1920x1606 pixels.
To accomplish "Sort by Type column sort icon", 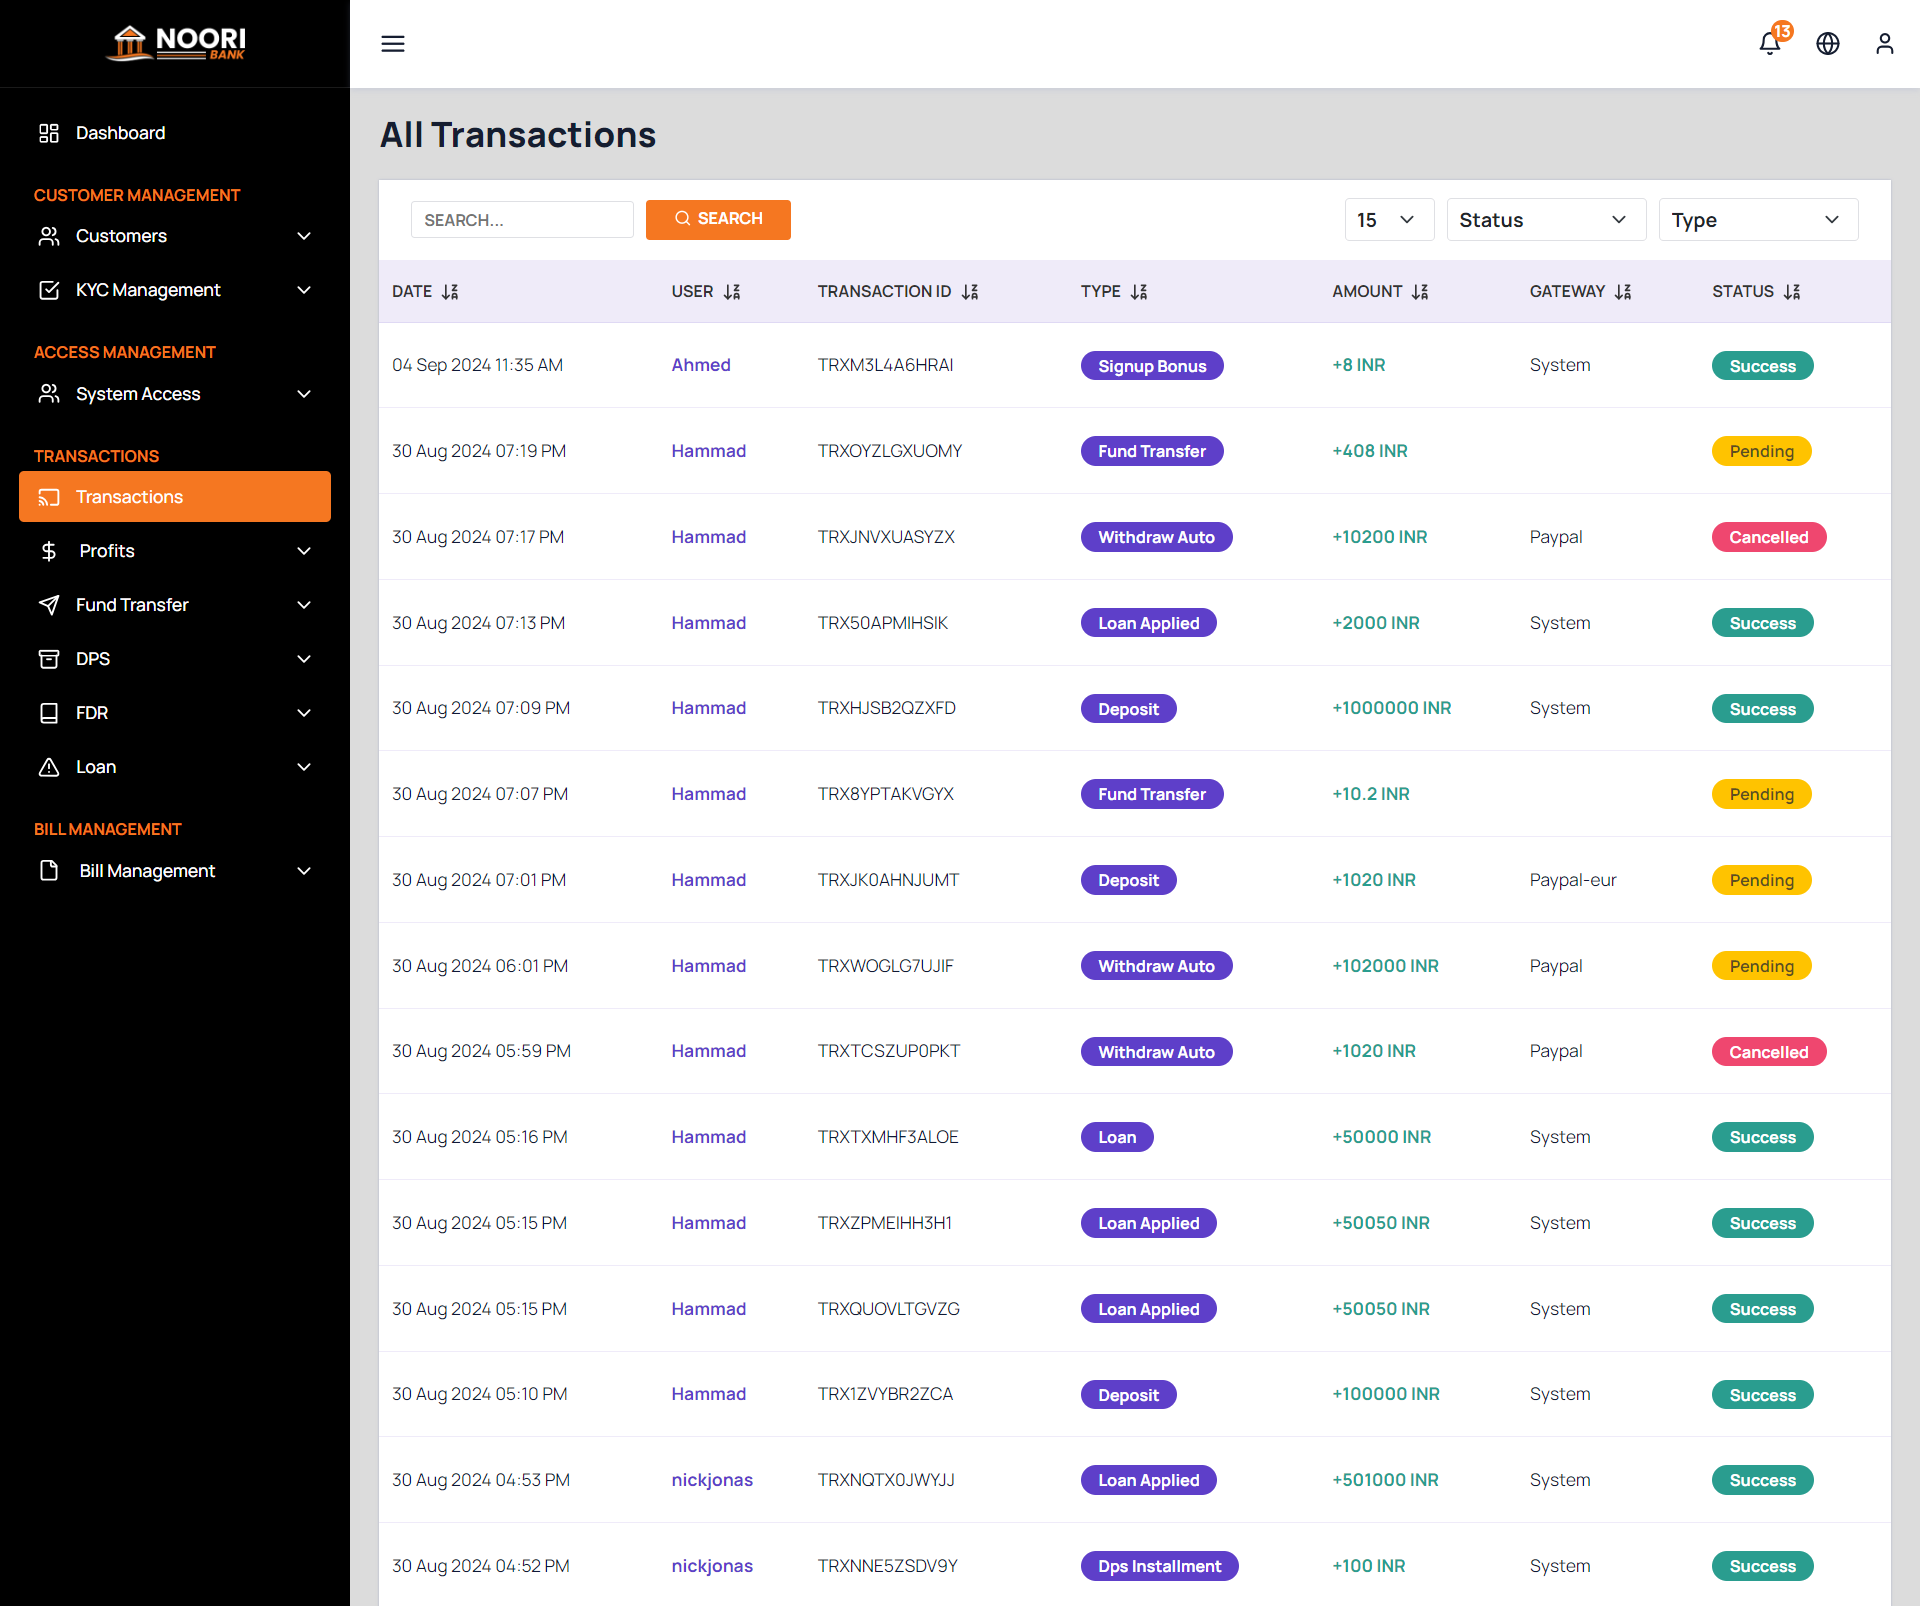I will 1139,292.
